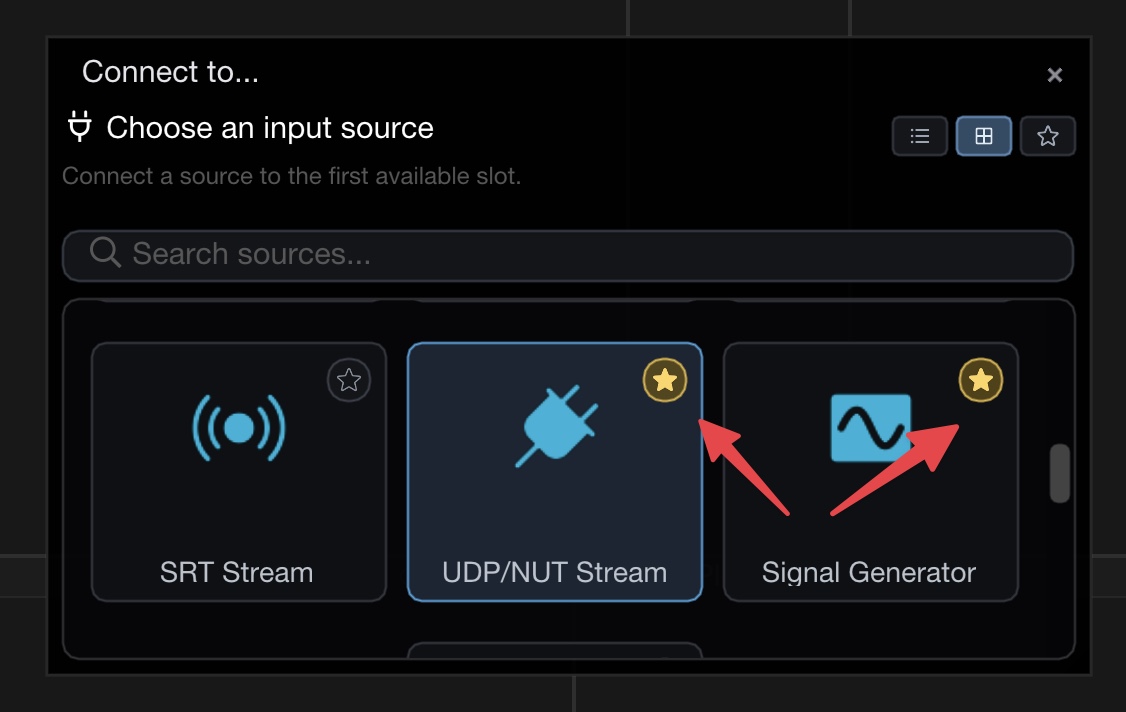Switch to list view layout
1126x712 pixels.
click(920, 137)
